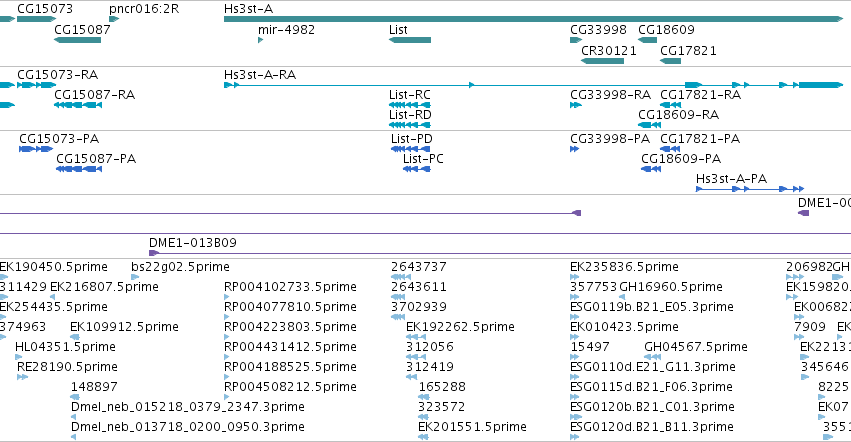Image resolution: width=851 pixels, height=442 pixels.
Task: Click the CG18609-RA transcript
Action: 649,125
